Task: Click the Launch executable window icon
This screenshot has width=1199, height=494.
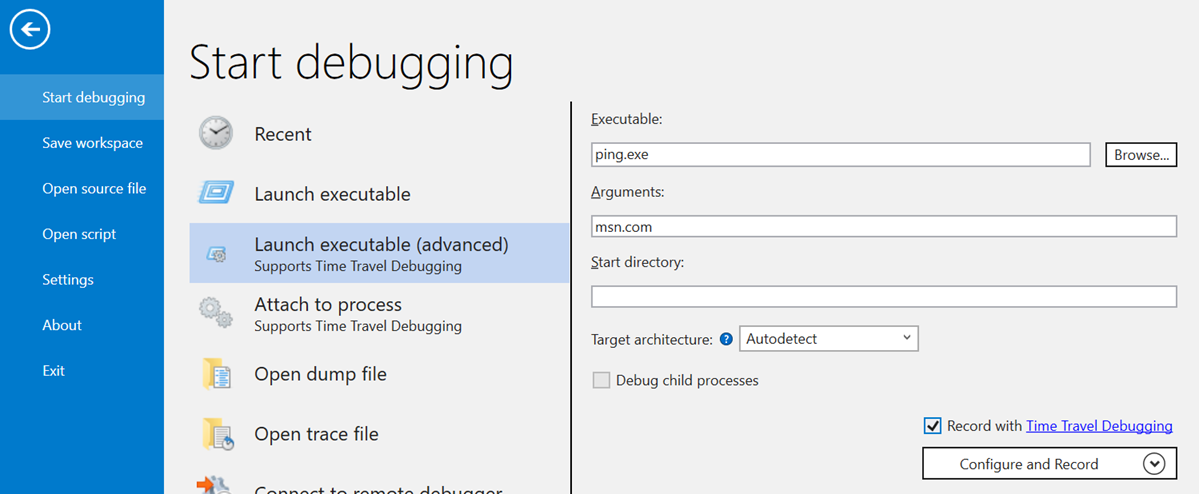Action: pyautogui.click(x=216, y=193)
